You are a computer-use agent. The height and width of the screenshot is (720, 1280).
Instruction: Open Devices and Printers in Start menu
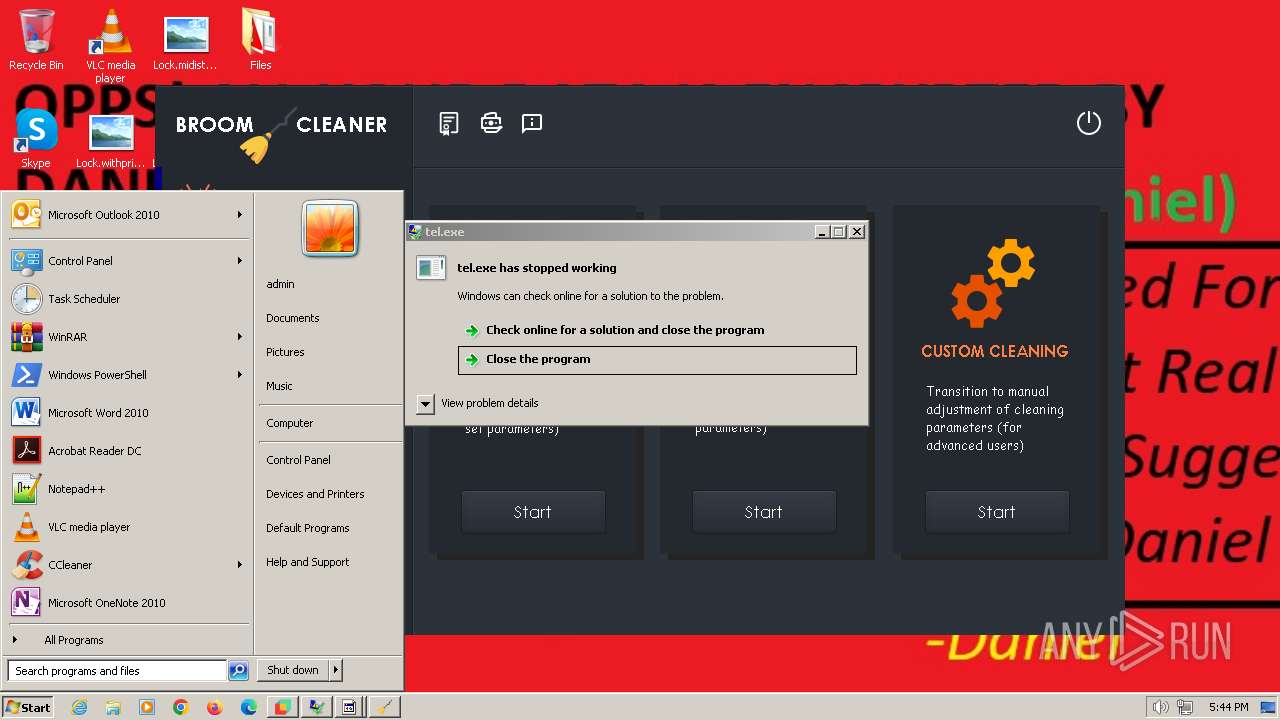(315, 494)
